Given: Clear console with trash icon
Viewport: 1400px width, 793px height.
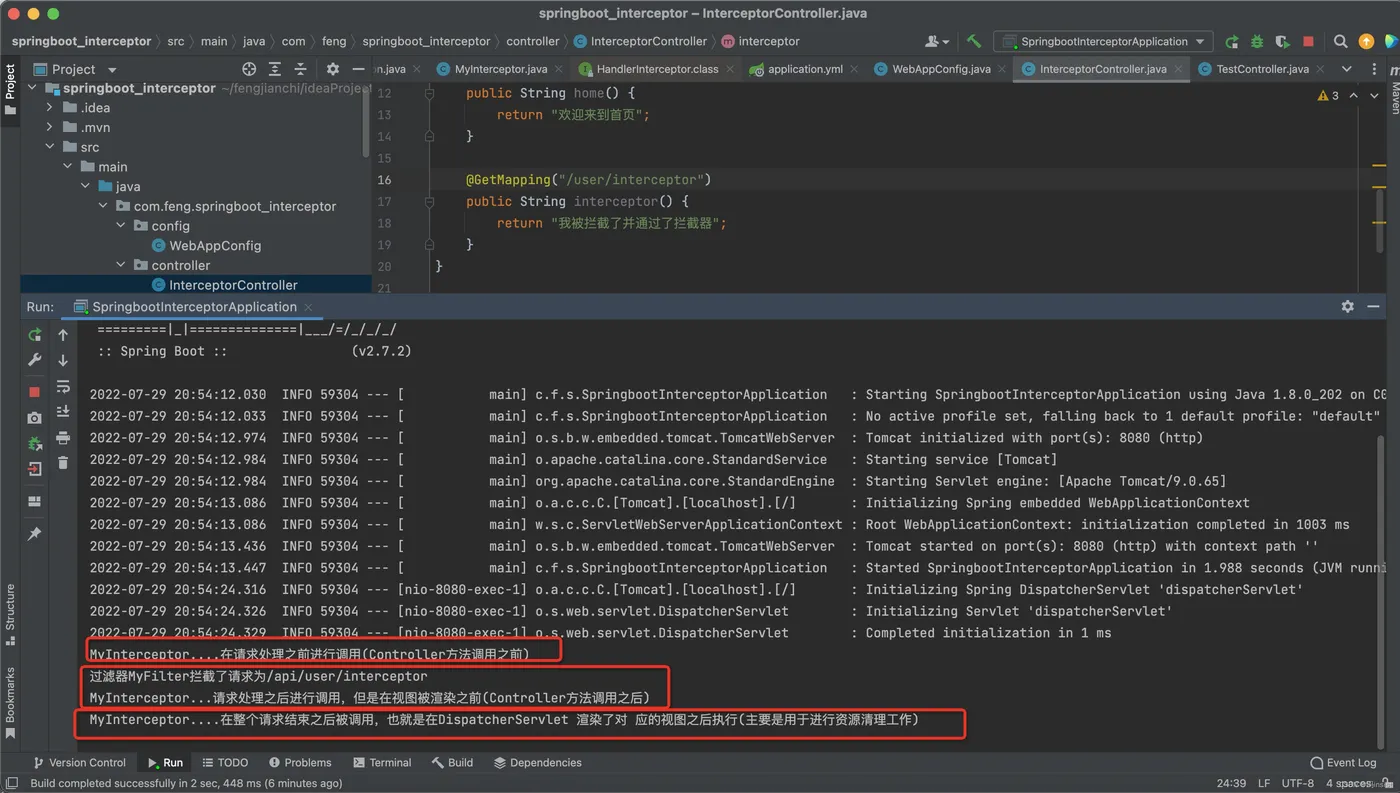Looking at the screenshot, I should 63,462.
